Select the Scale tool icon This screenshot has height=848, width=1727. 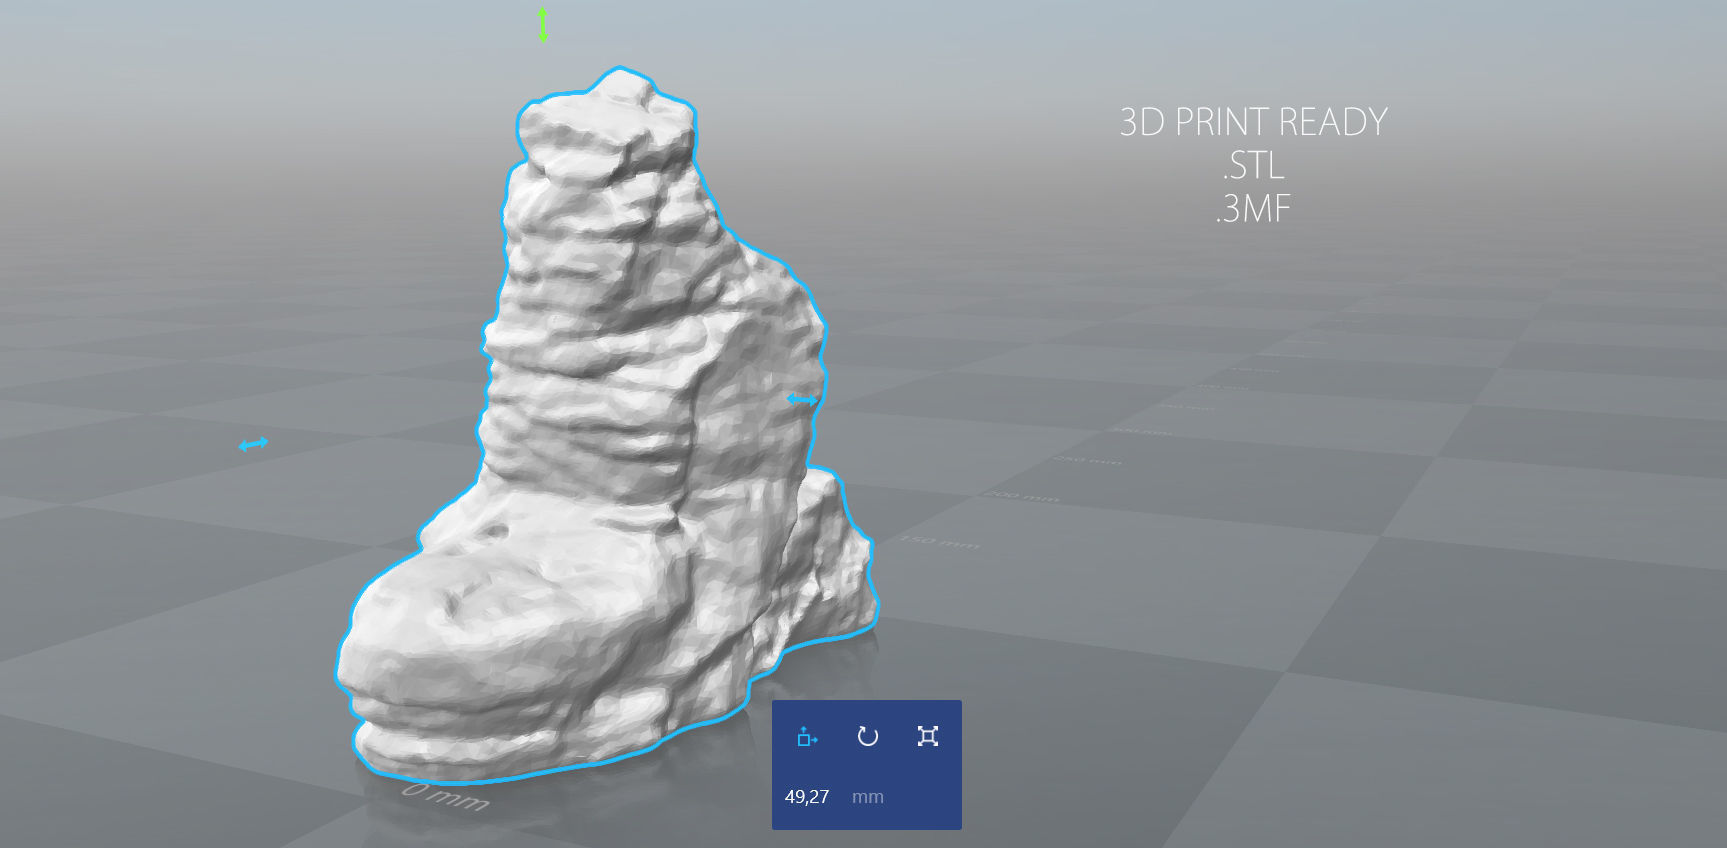click(928, 737)
